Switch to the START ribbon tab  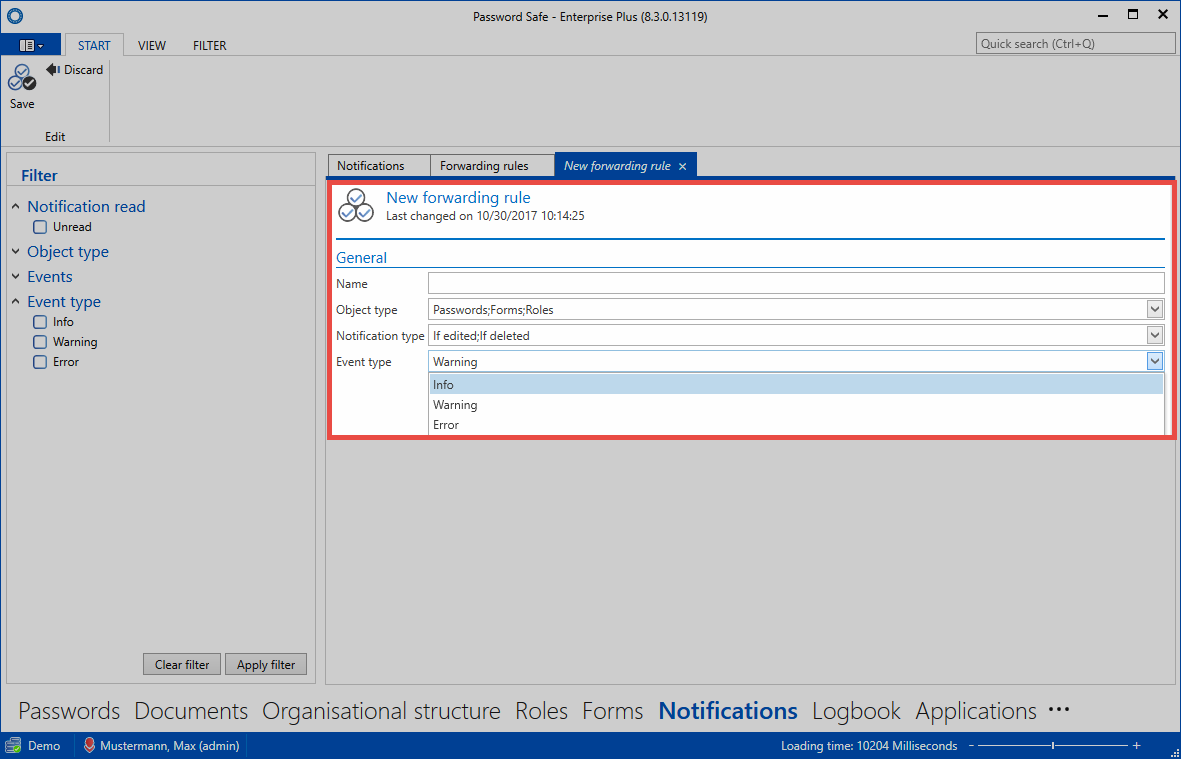[94, 45]
